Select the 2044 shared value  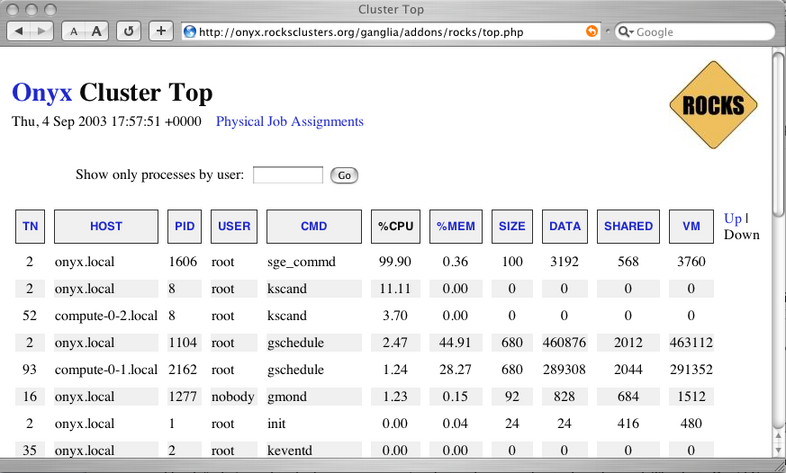coord(628,370)
